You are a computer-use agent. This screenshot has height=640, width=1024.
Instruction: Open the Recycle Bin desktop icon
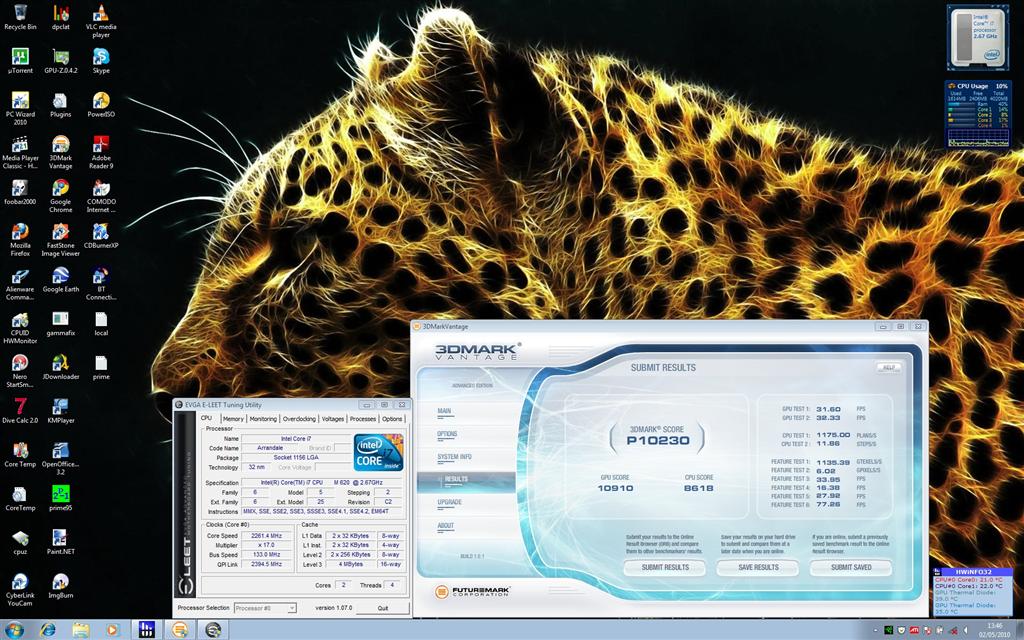(20, 17)
